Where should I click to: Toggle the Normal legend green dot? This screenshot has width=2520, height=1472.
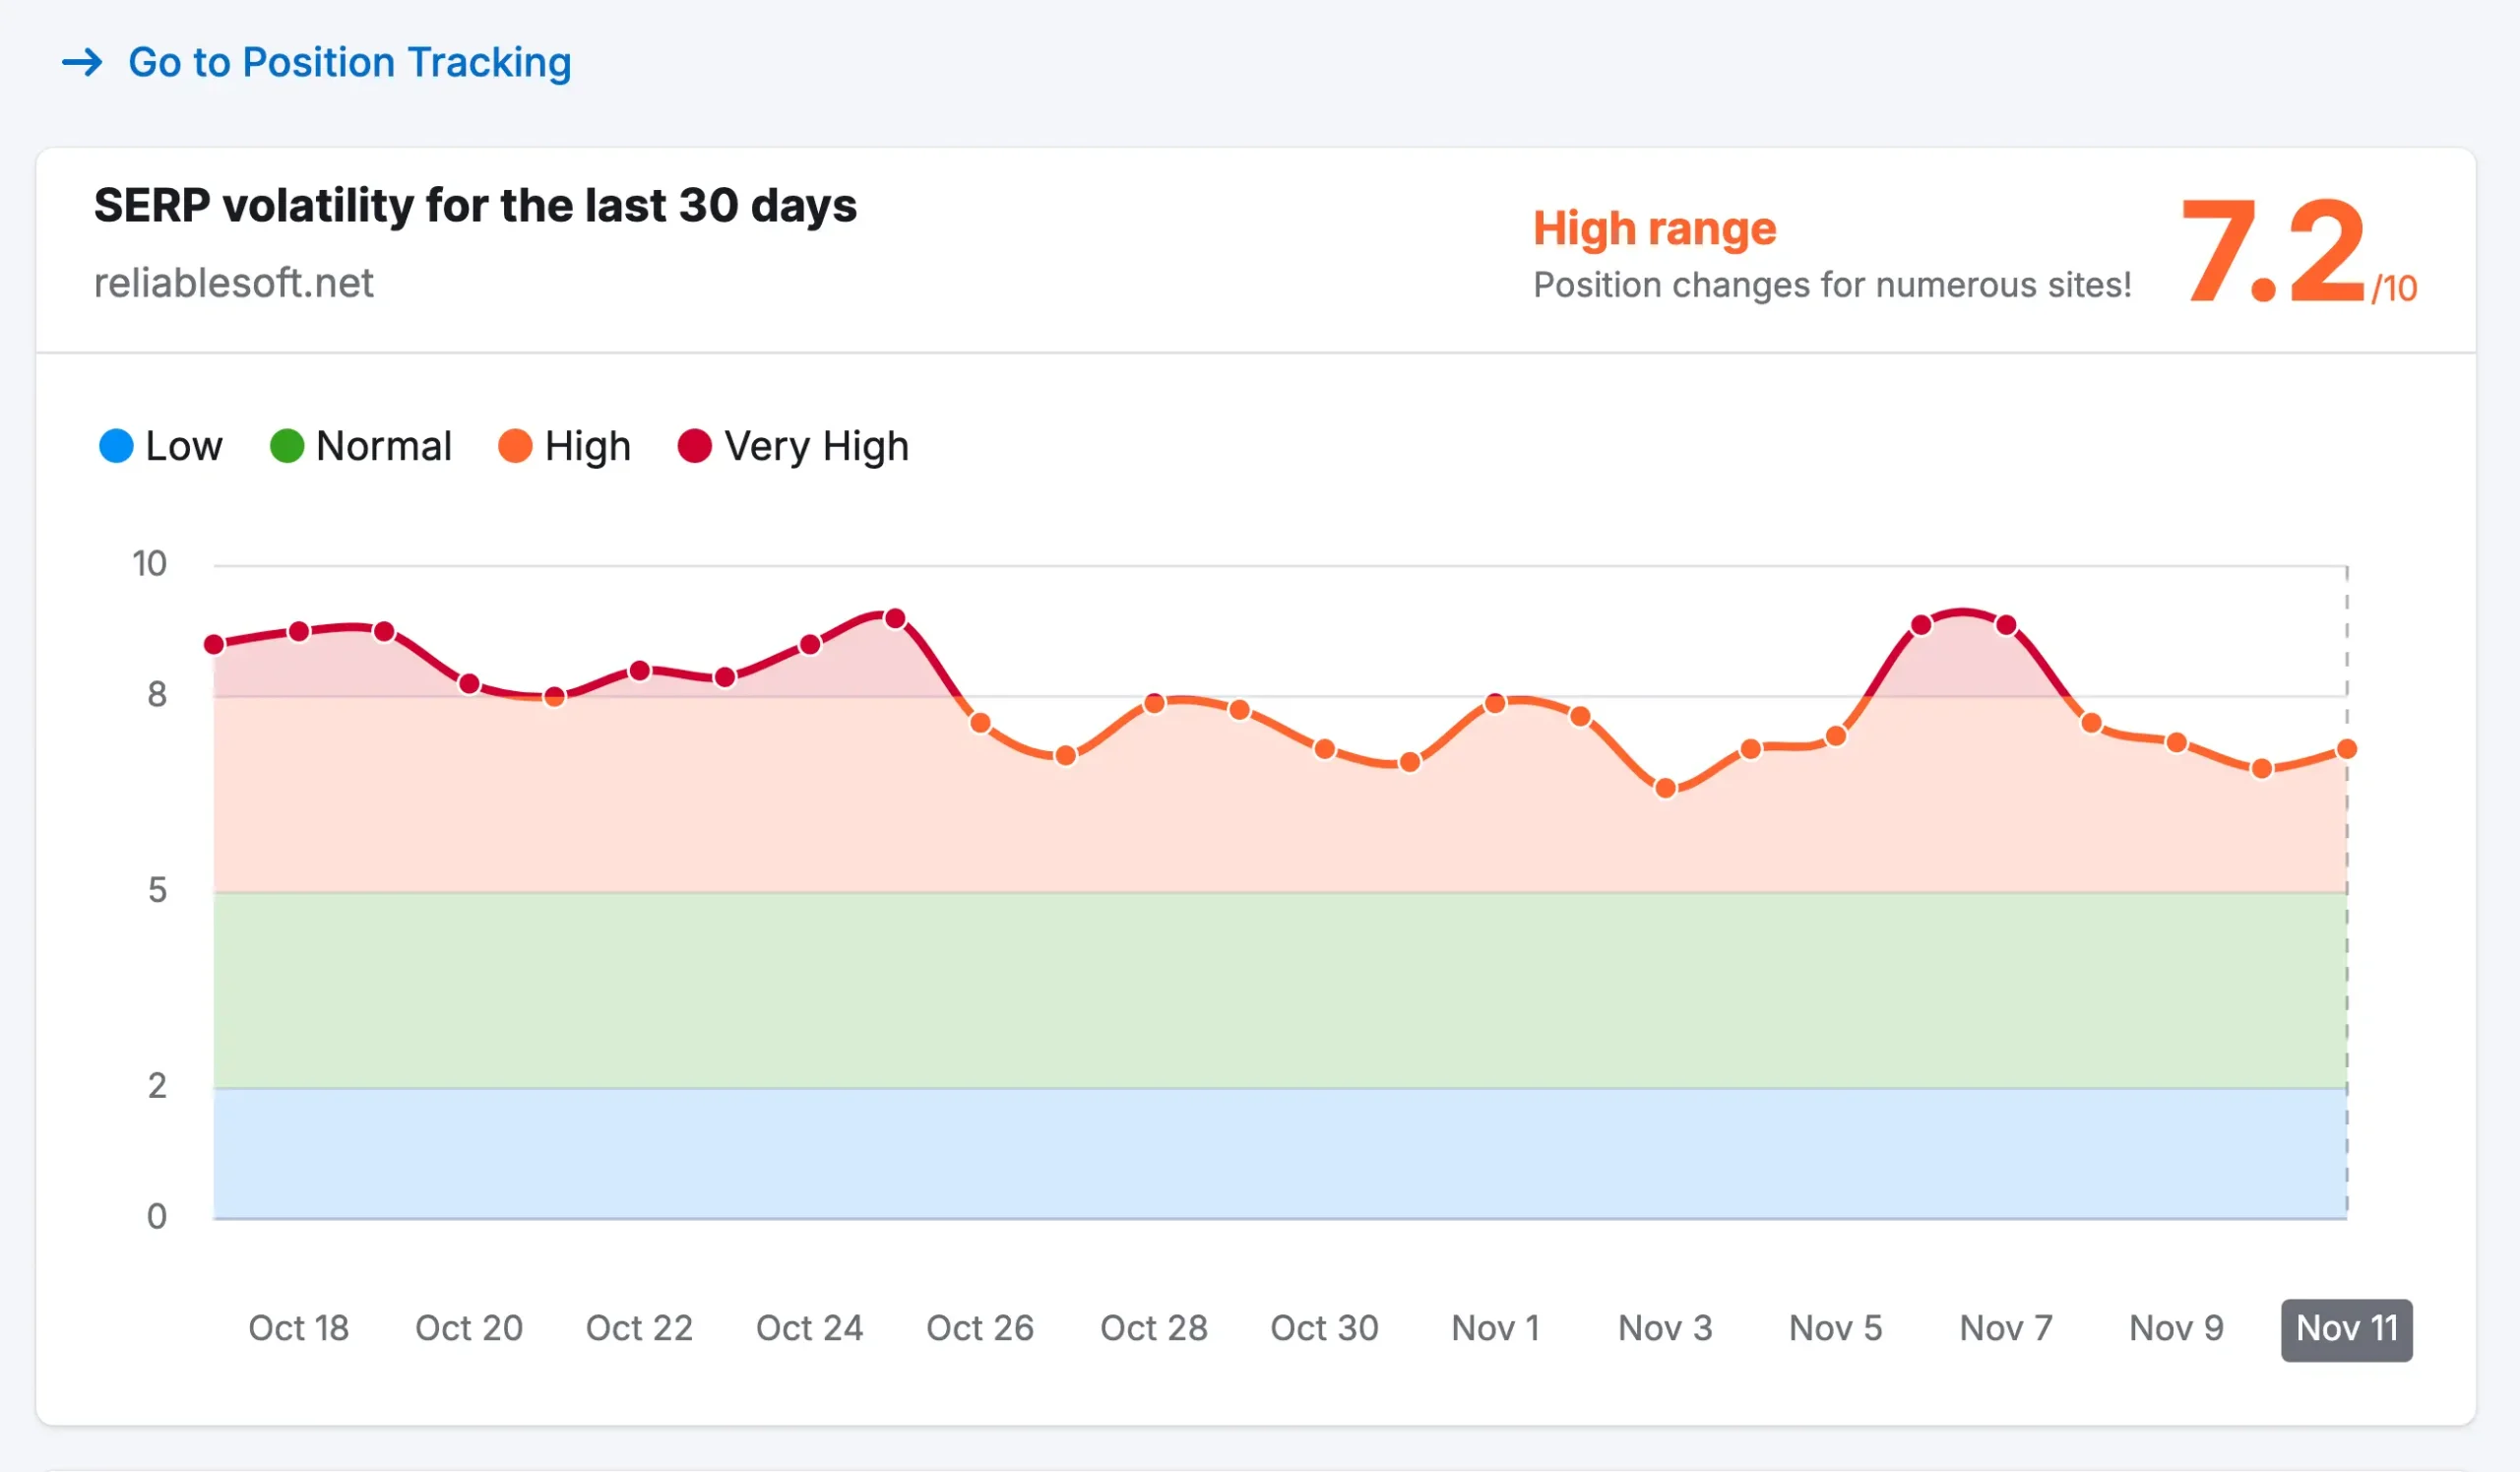coord(287,446)
